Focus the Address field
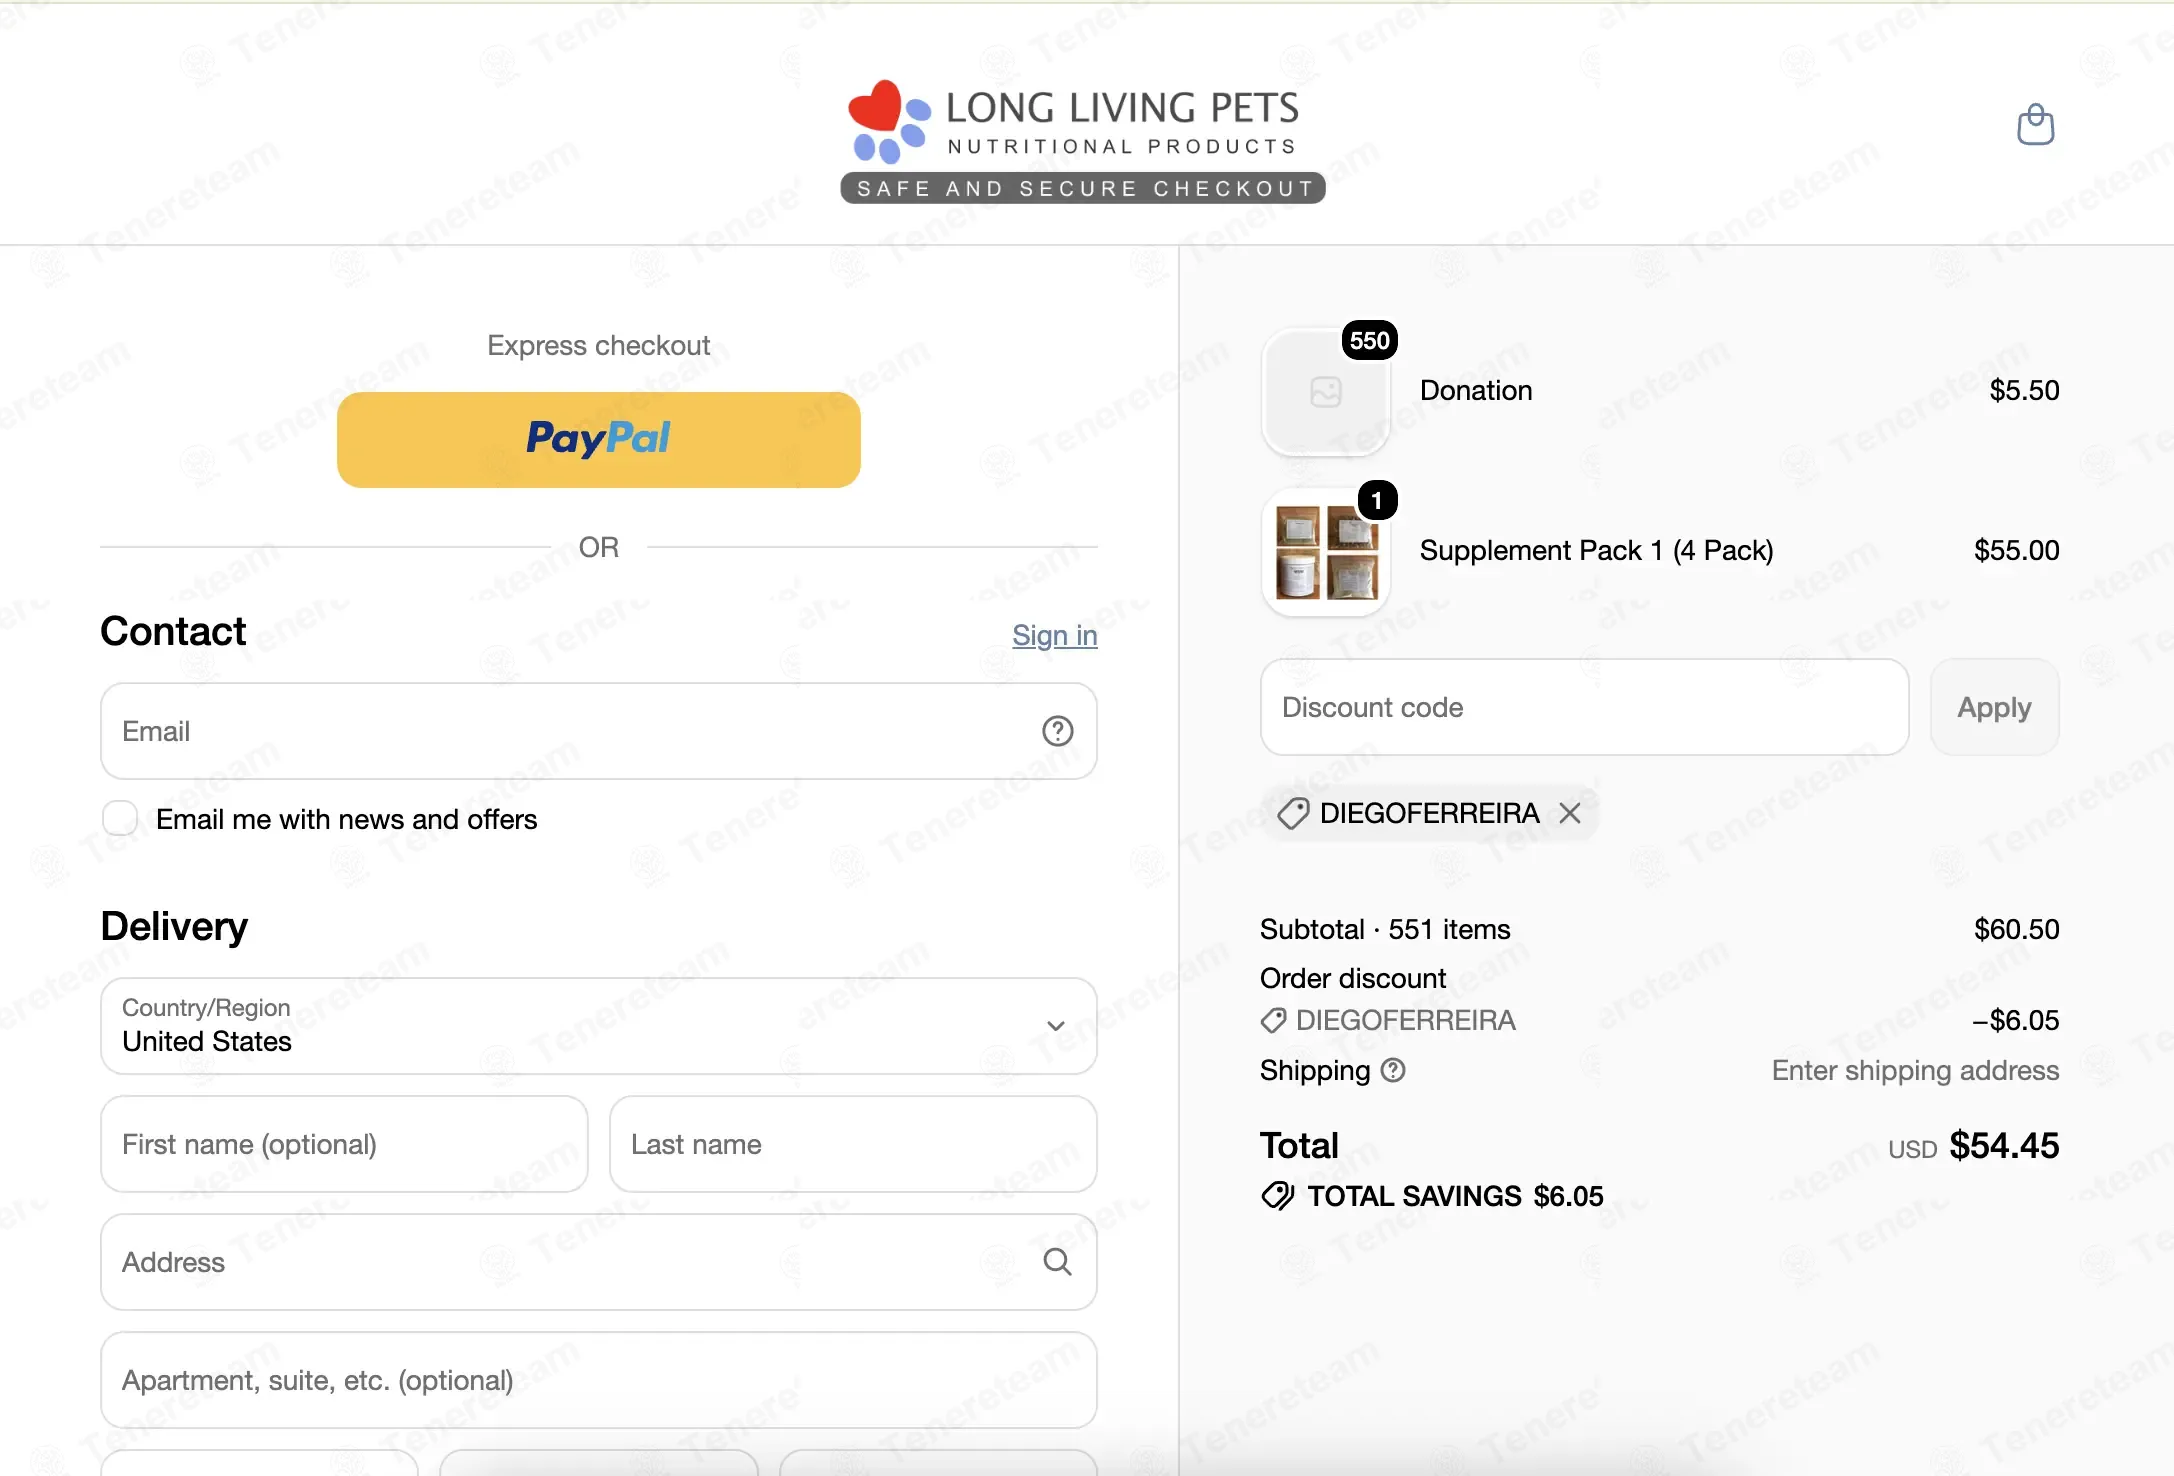The width and height of the screenshot is (2174, 1476). point(598,1262)
